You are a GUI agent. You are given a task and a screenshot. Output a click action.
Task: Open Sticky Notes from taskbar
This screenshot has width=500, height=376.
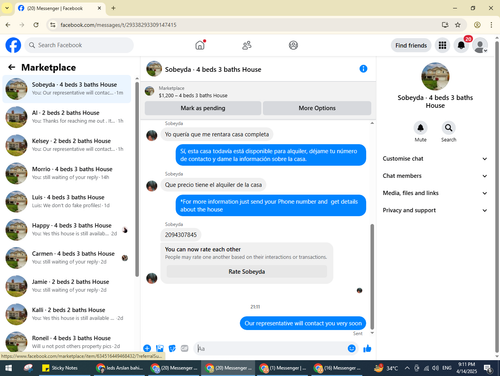[61, 368]
